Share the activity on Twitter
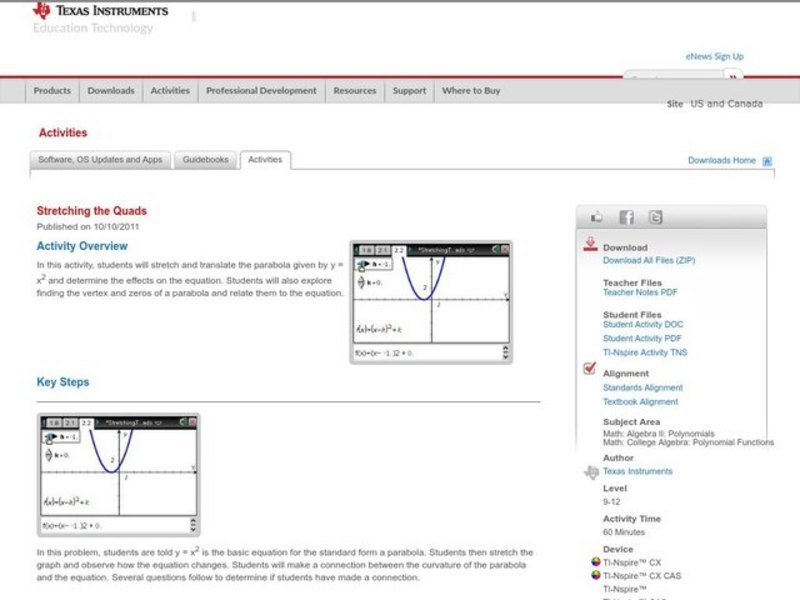 pyautogui.click(x=655, y=217)
